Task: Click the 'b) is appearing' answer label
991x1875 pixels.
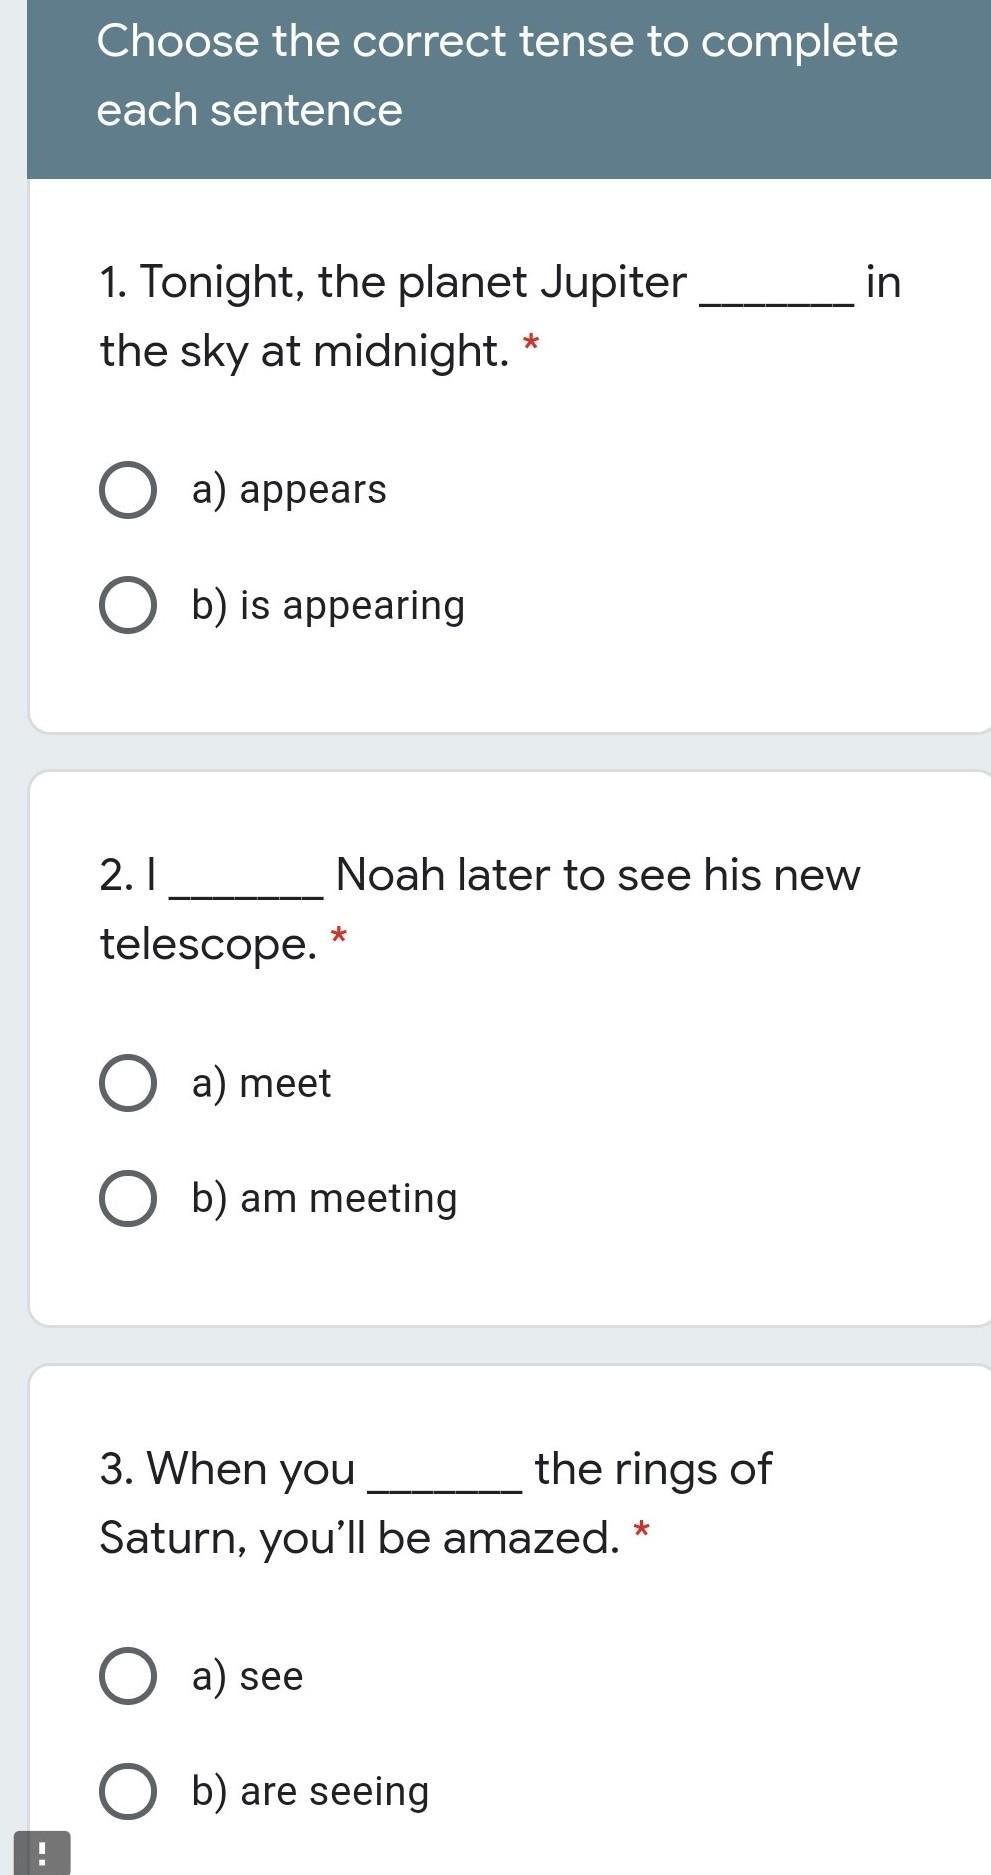Action: coord(328,605)
